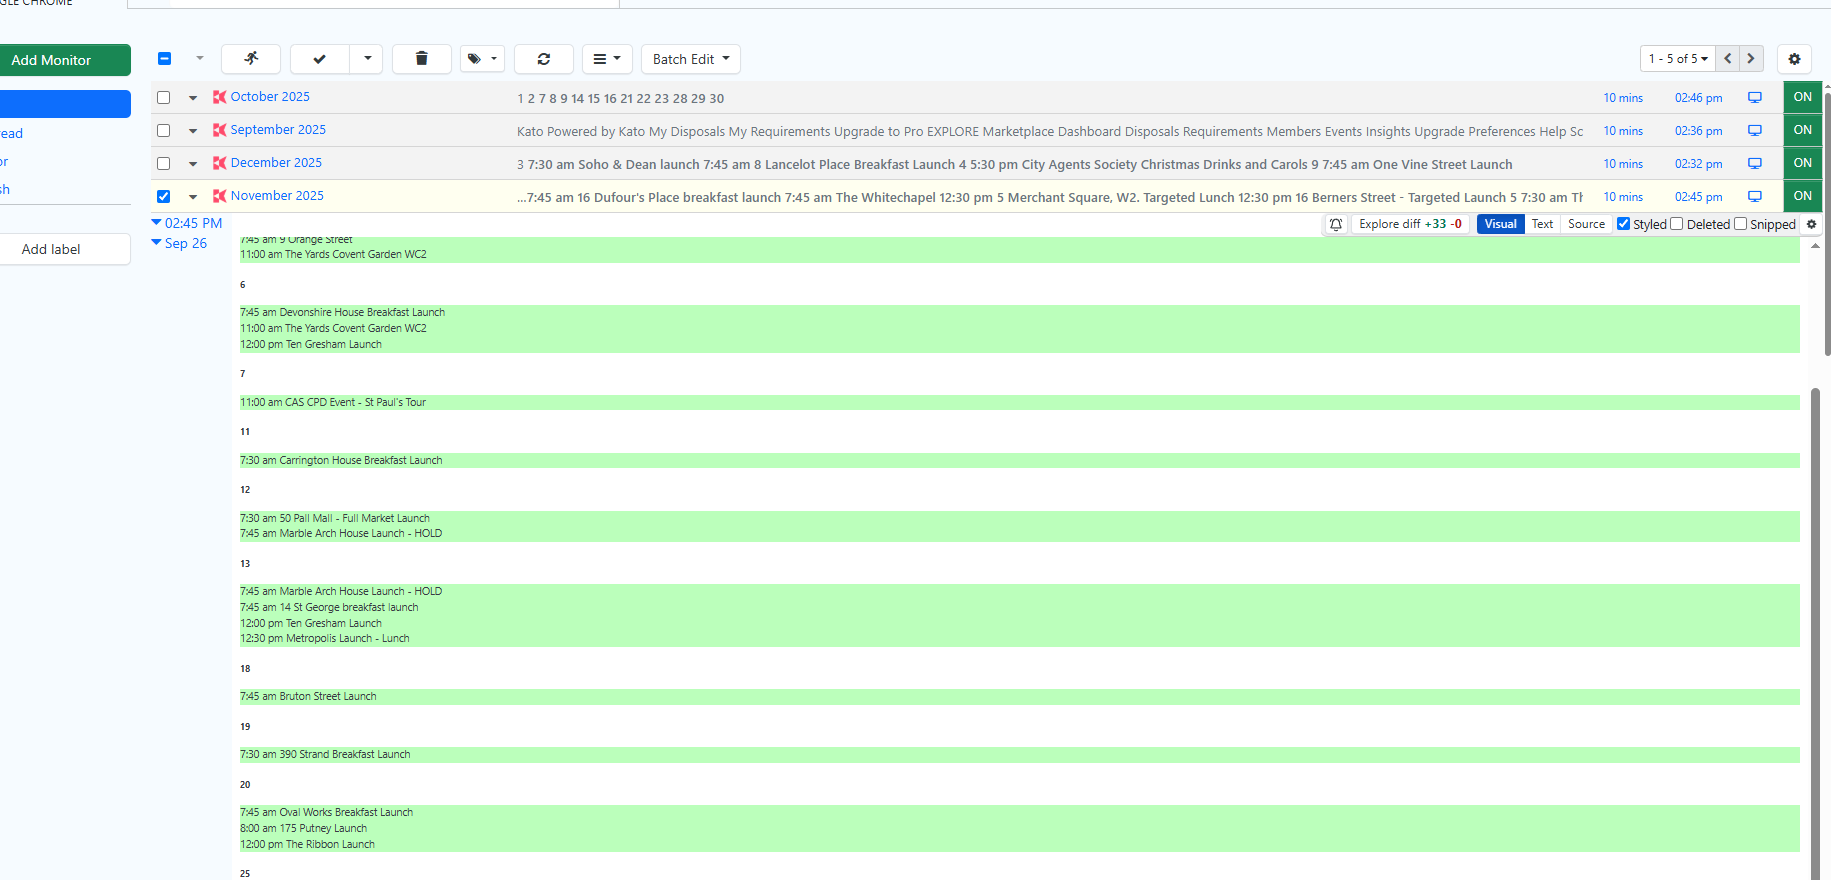Viewport: 1831px width, 880px height.
Task: Click monitor device icon in October 2025 row
Action: point(1754,98)
